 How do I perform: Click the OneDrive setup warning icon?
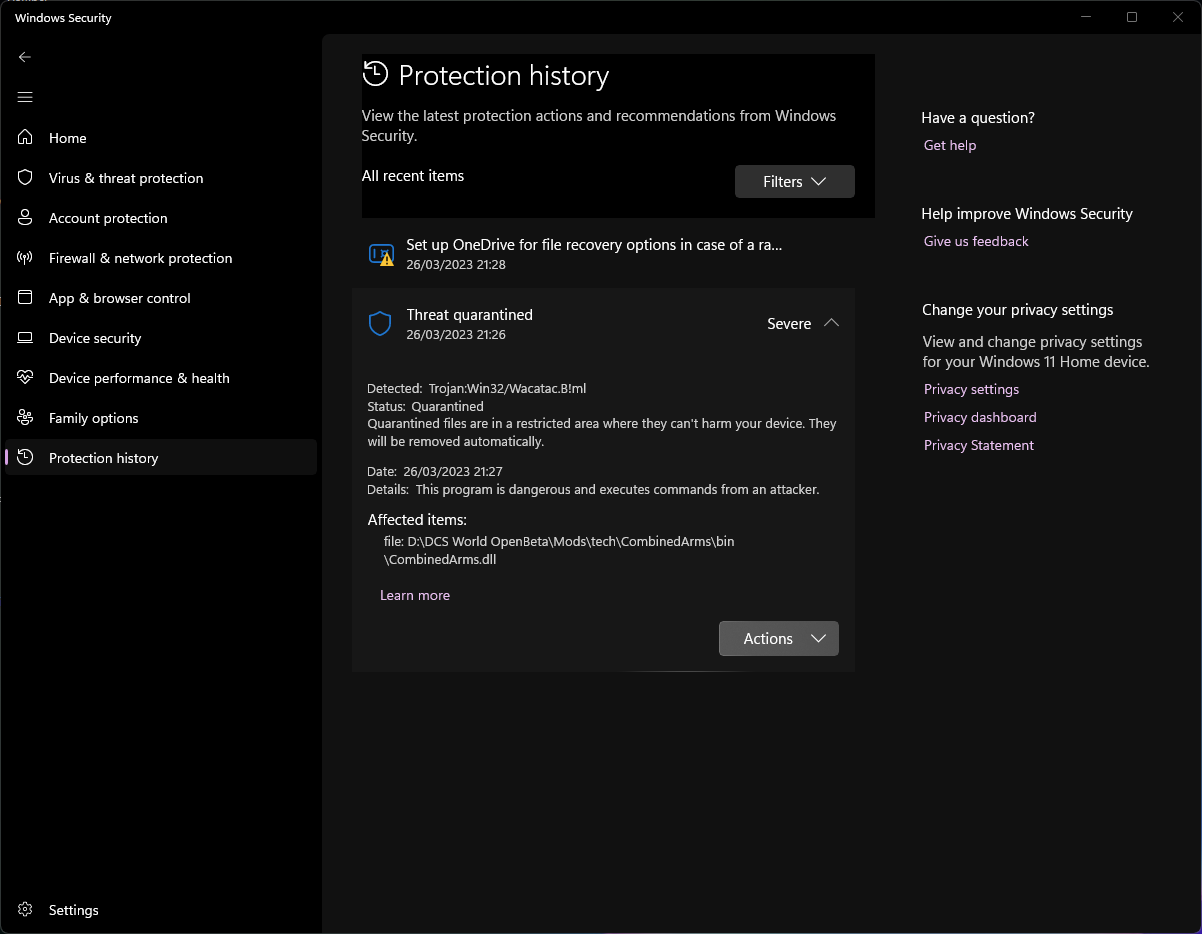381,254
